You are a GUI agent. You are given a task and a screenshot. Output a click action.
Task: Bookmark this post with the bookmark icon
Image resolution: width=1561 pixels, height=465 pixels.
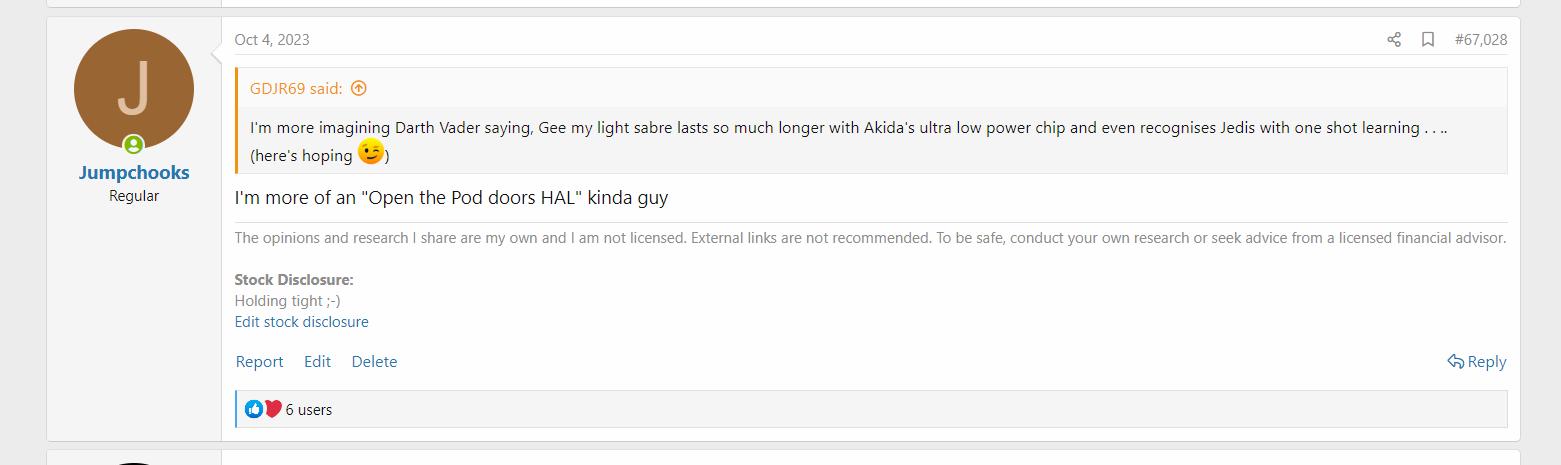coord(1428,40)
